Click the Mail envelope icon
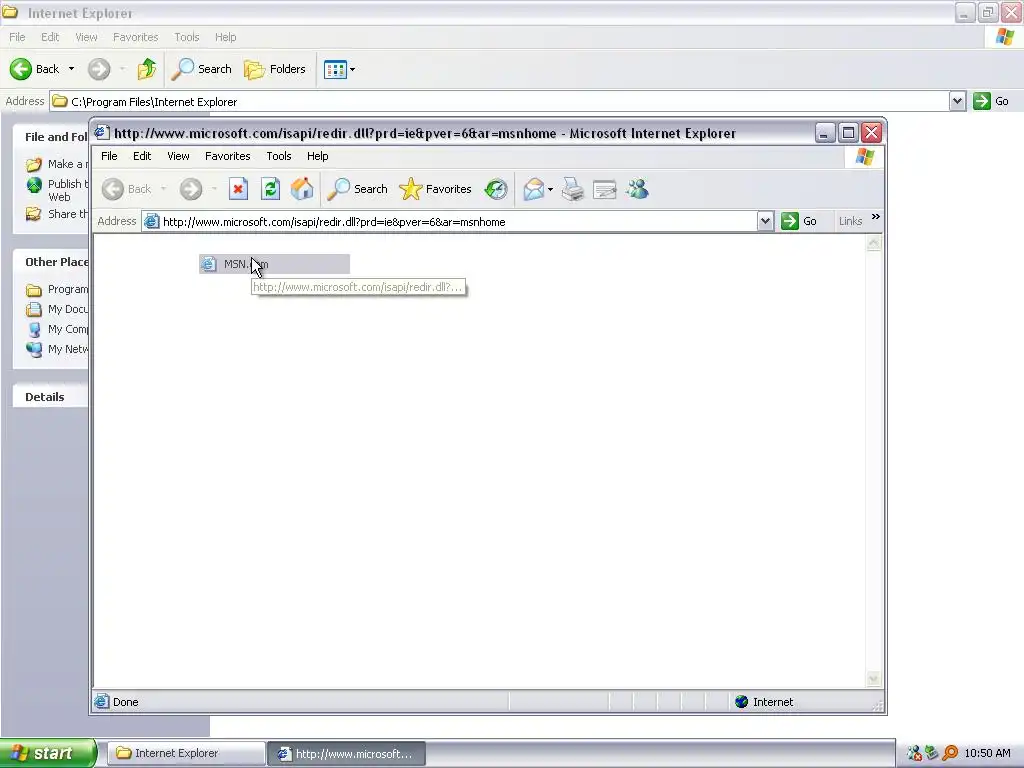This screenshot has width=1024, height=768. [x=534, y=189]
